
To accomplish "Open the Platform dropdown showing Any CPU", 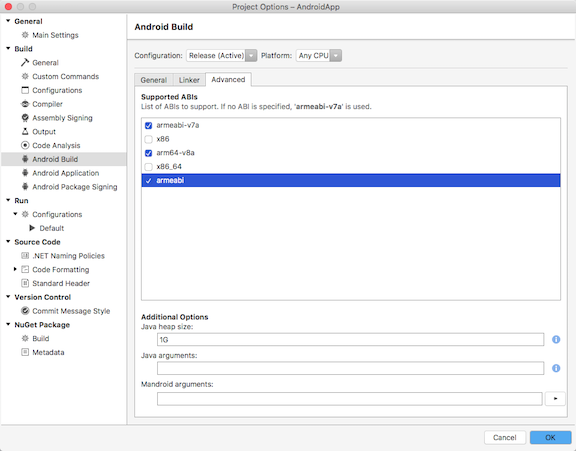I will (319, 55).
